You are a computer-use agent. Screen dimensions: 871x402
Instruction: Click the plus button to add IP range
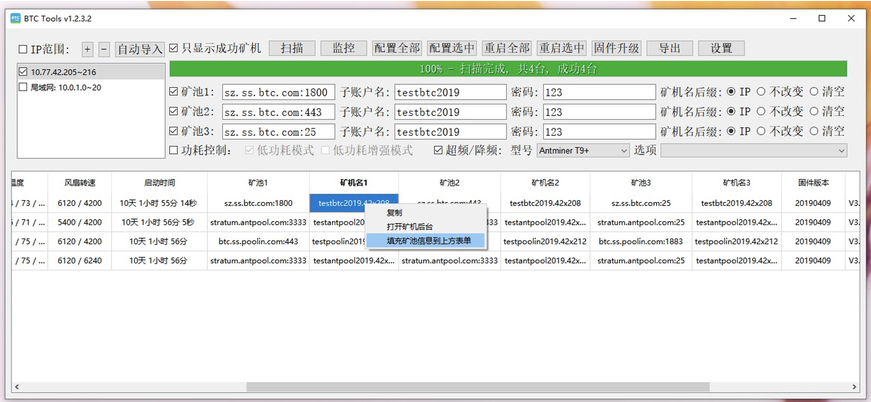[x=87, y=49]
